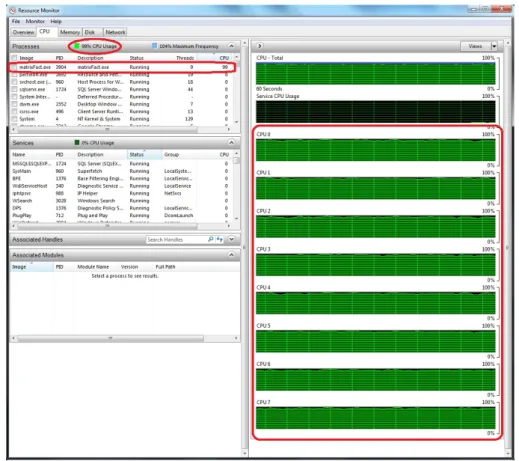Select the DPS service row
The image size is (519, 461).
[x=122, y=208]
